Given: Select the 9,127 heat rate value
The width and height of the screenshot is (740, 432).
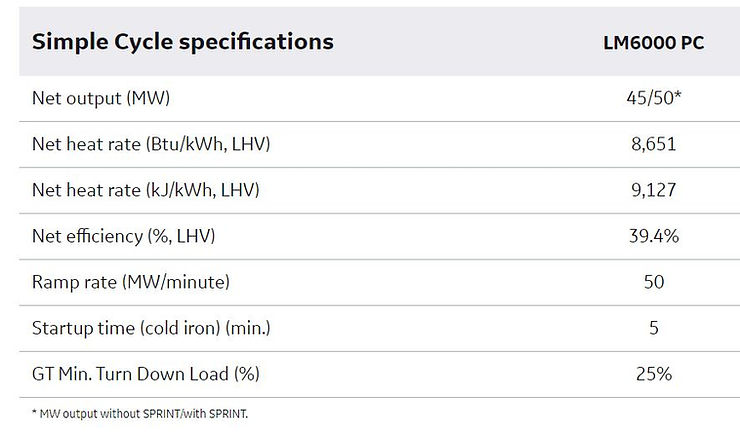Looking at the screenshot, I should tap(654, 190).
